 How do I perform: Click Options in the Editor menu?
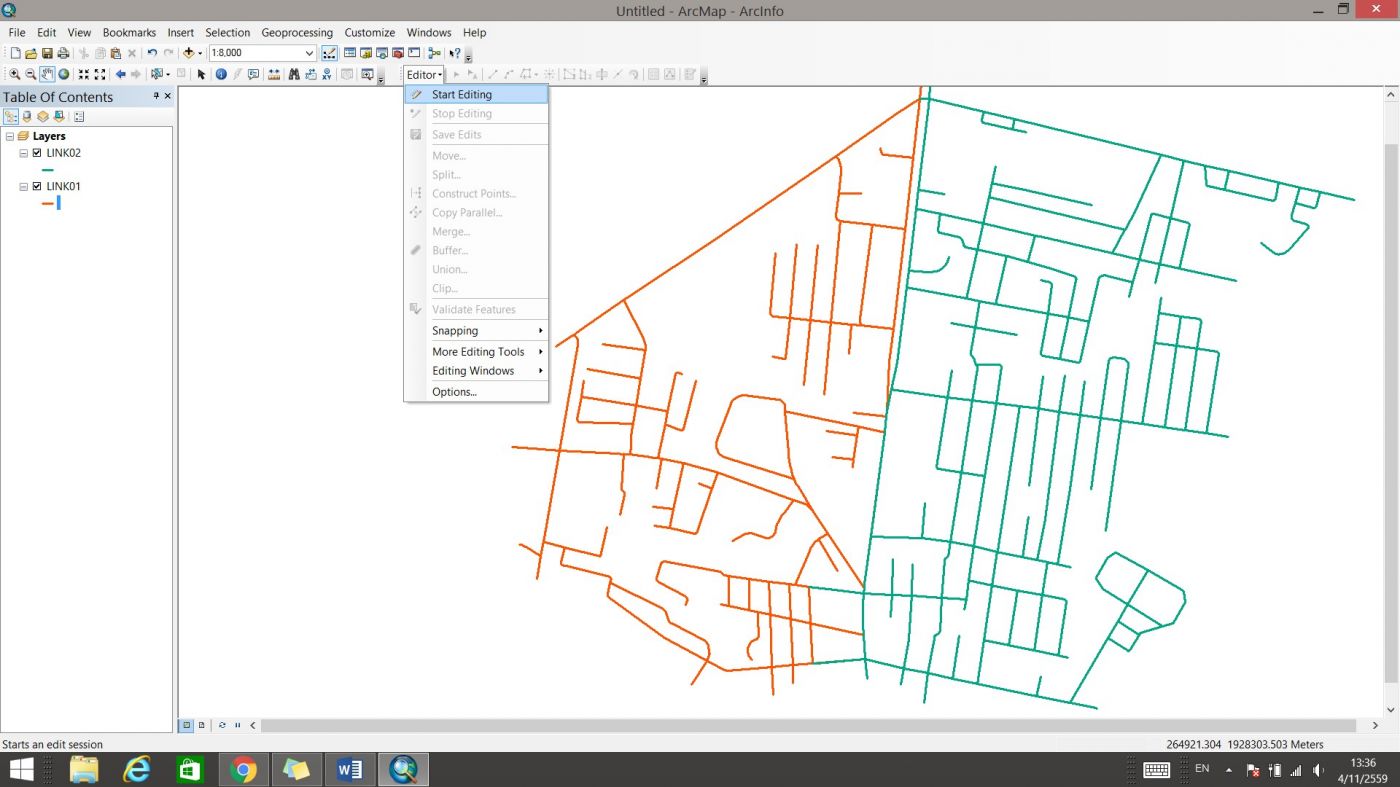pos(454,392)
